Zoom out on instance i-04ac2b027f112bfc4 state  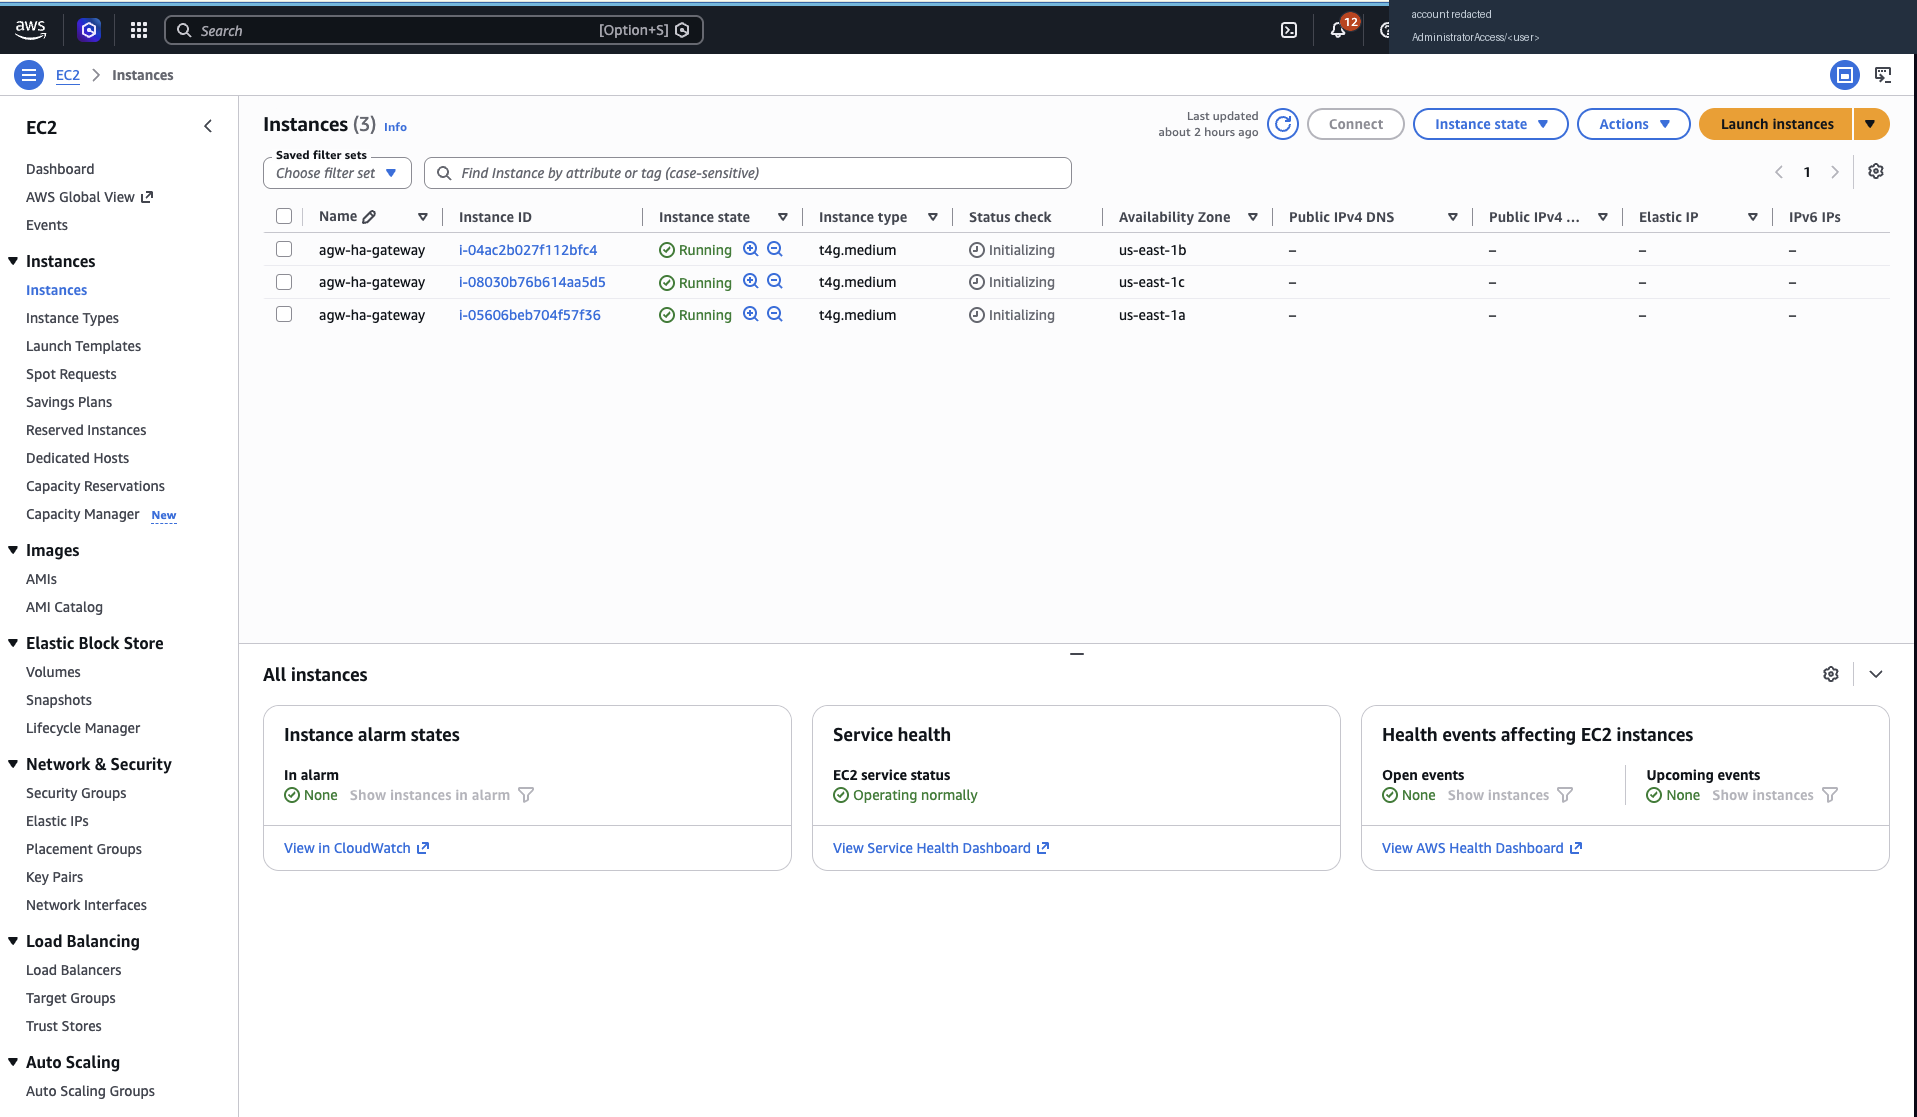click(x=775, y=249)
